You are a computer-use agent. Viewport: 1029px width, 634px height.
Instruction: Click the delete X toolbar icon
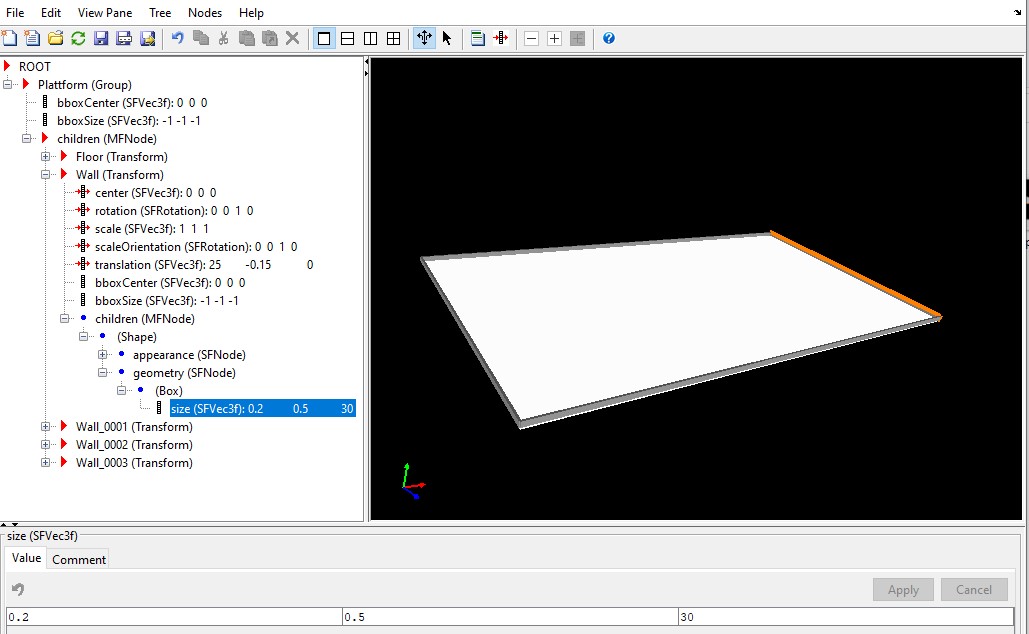coord(292,38)
